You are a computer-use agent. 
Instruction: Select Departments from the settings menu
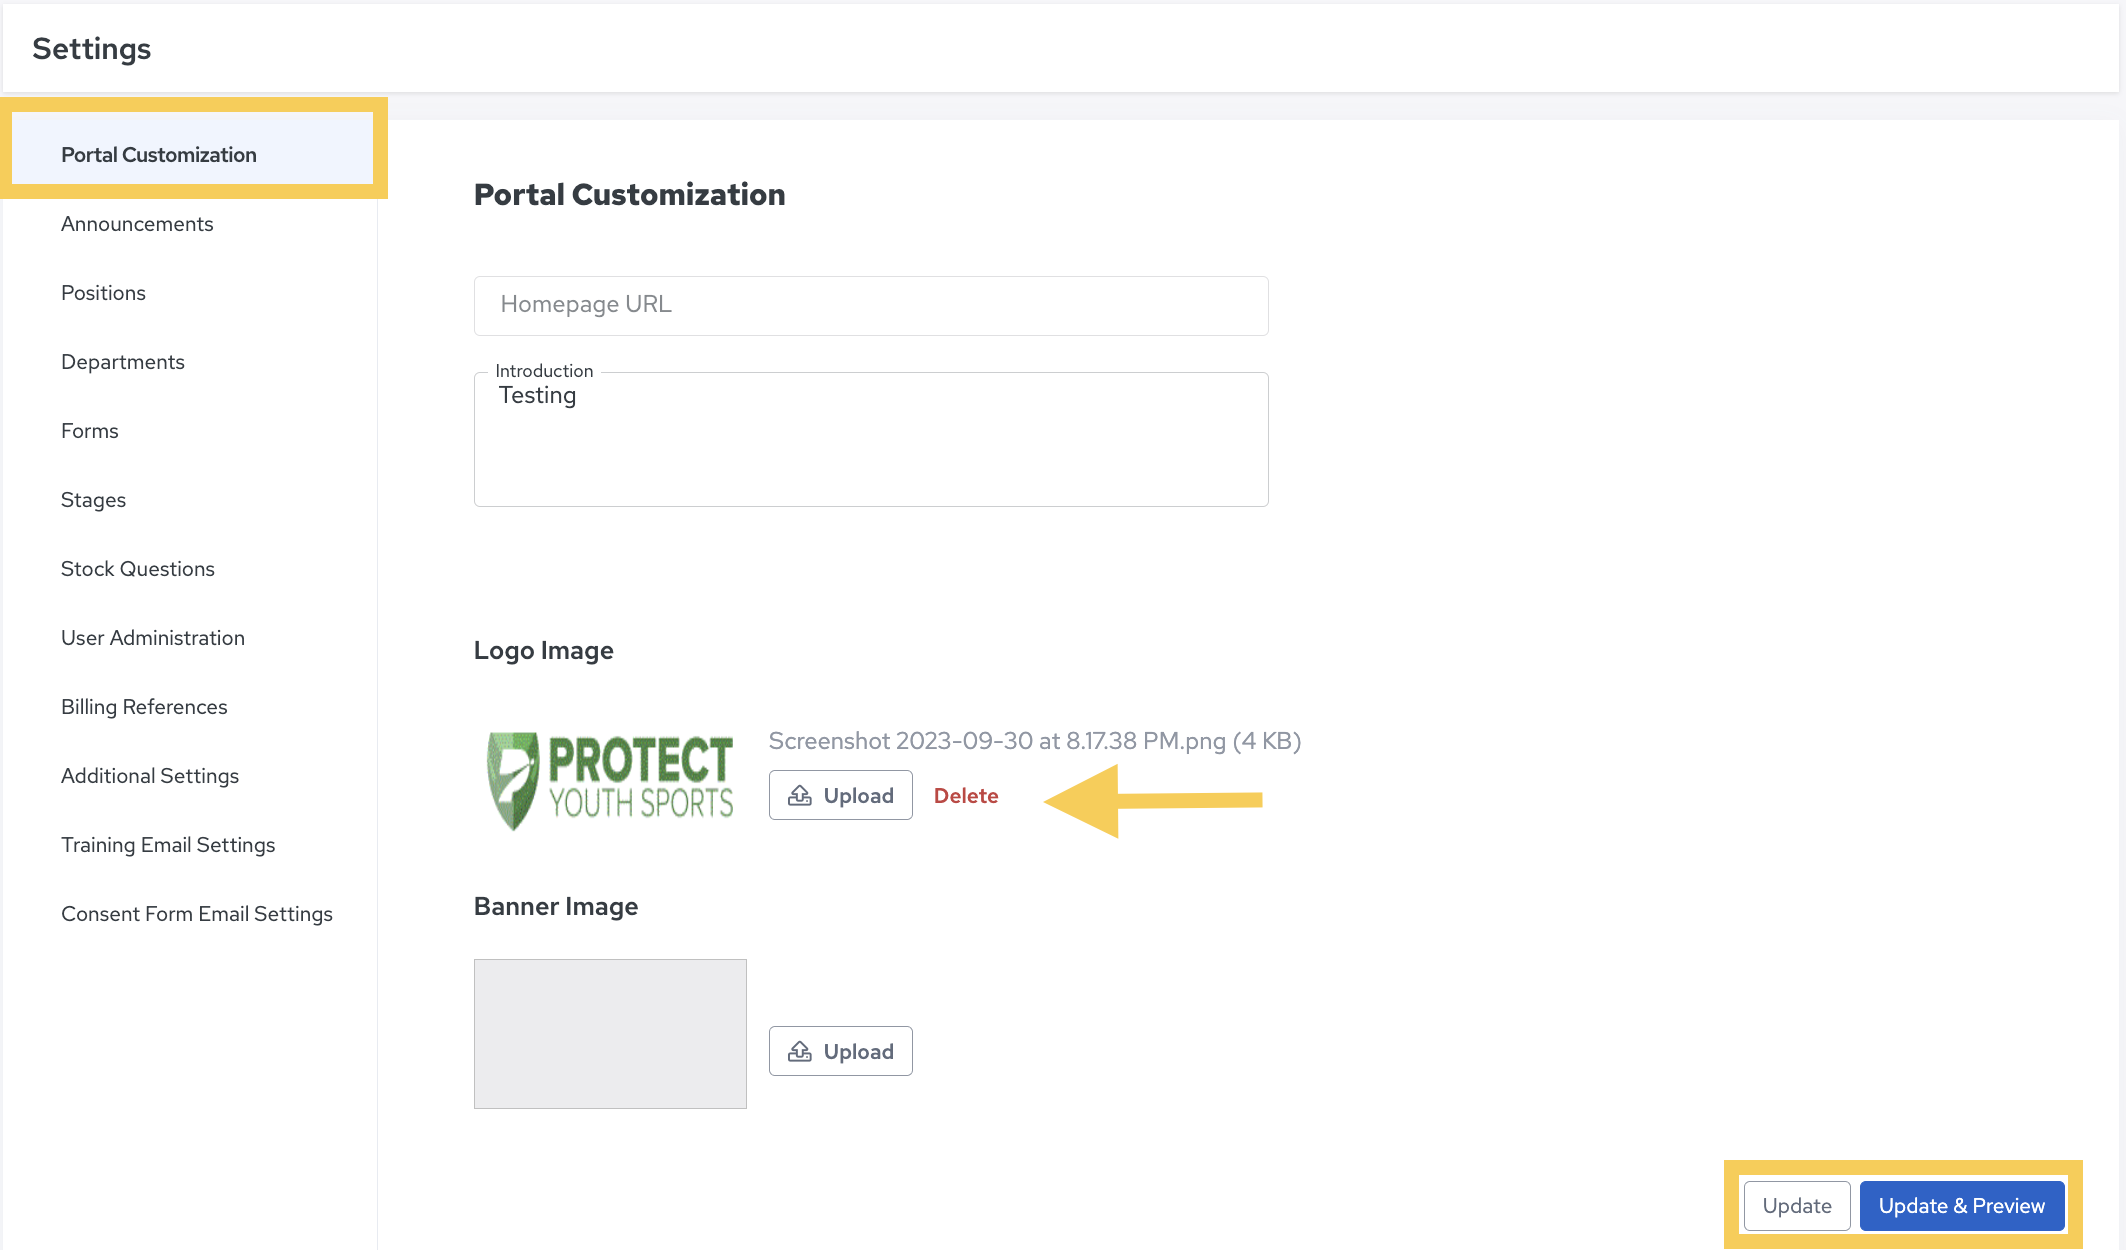click(x=123, y=362)
